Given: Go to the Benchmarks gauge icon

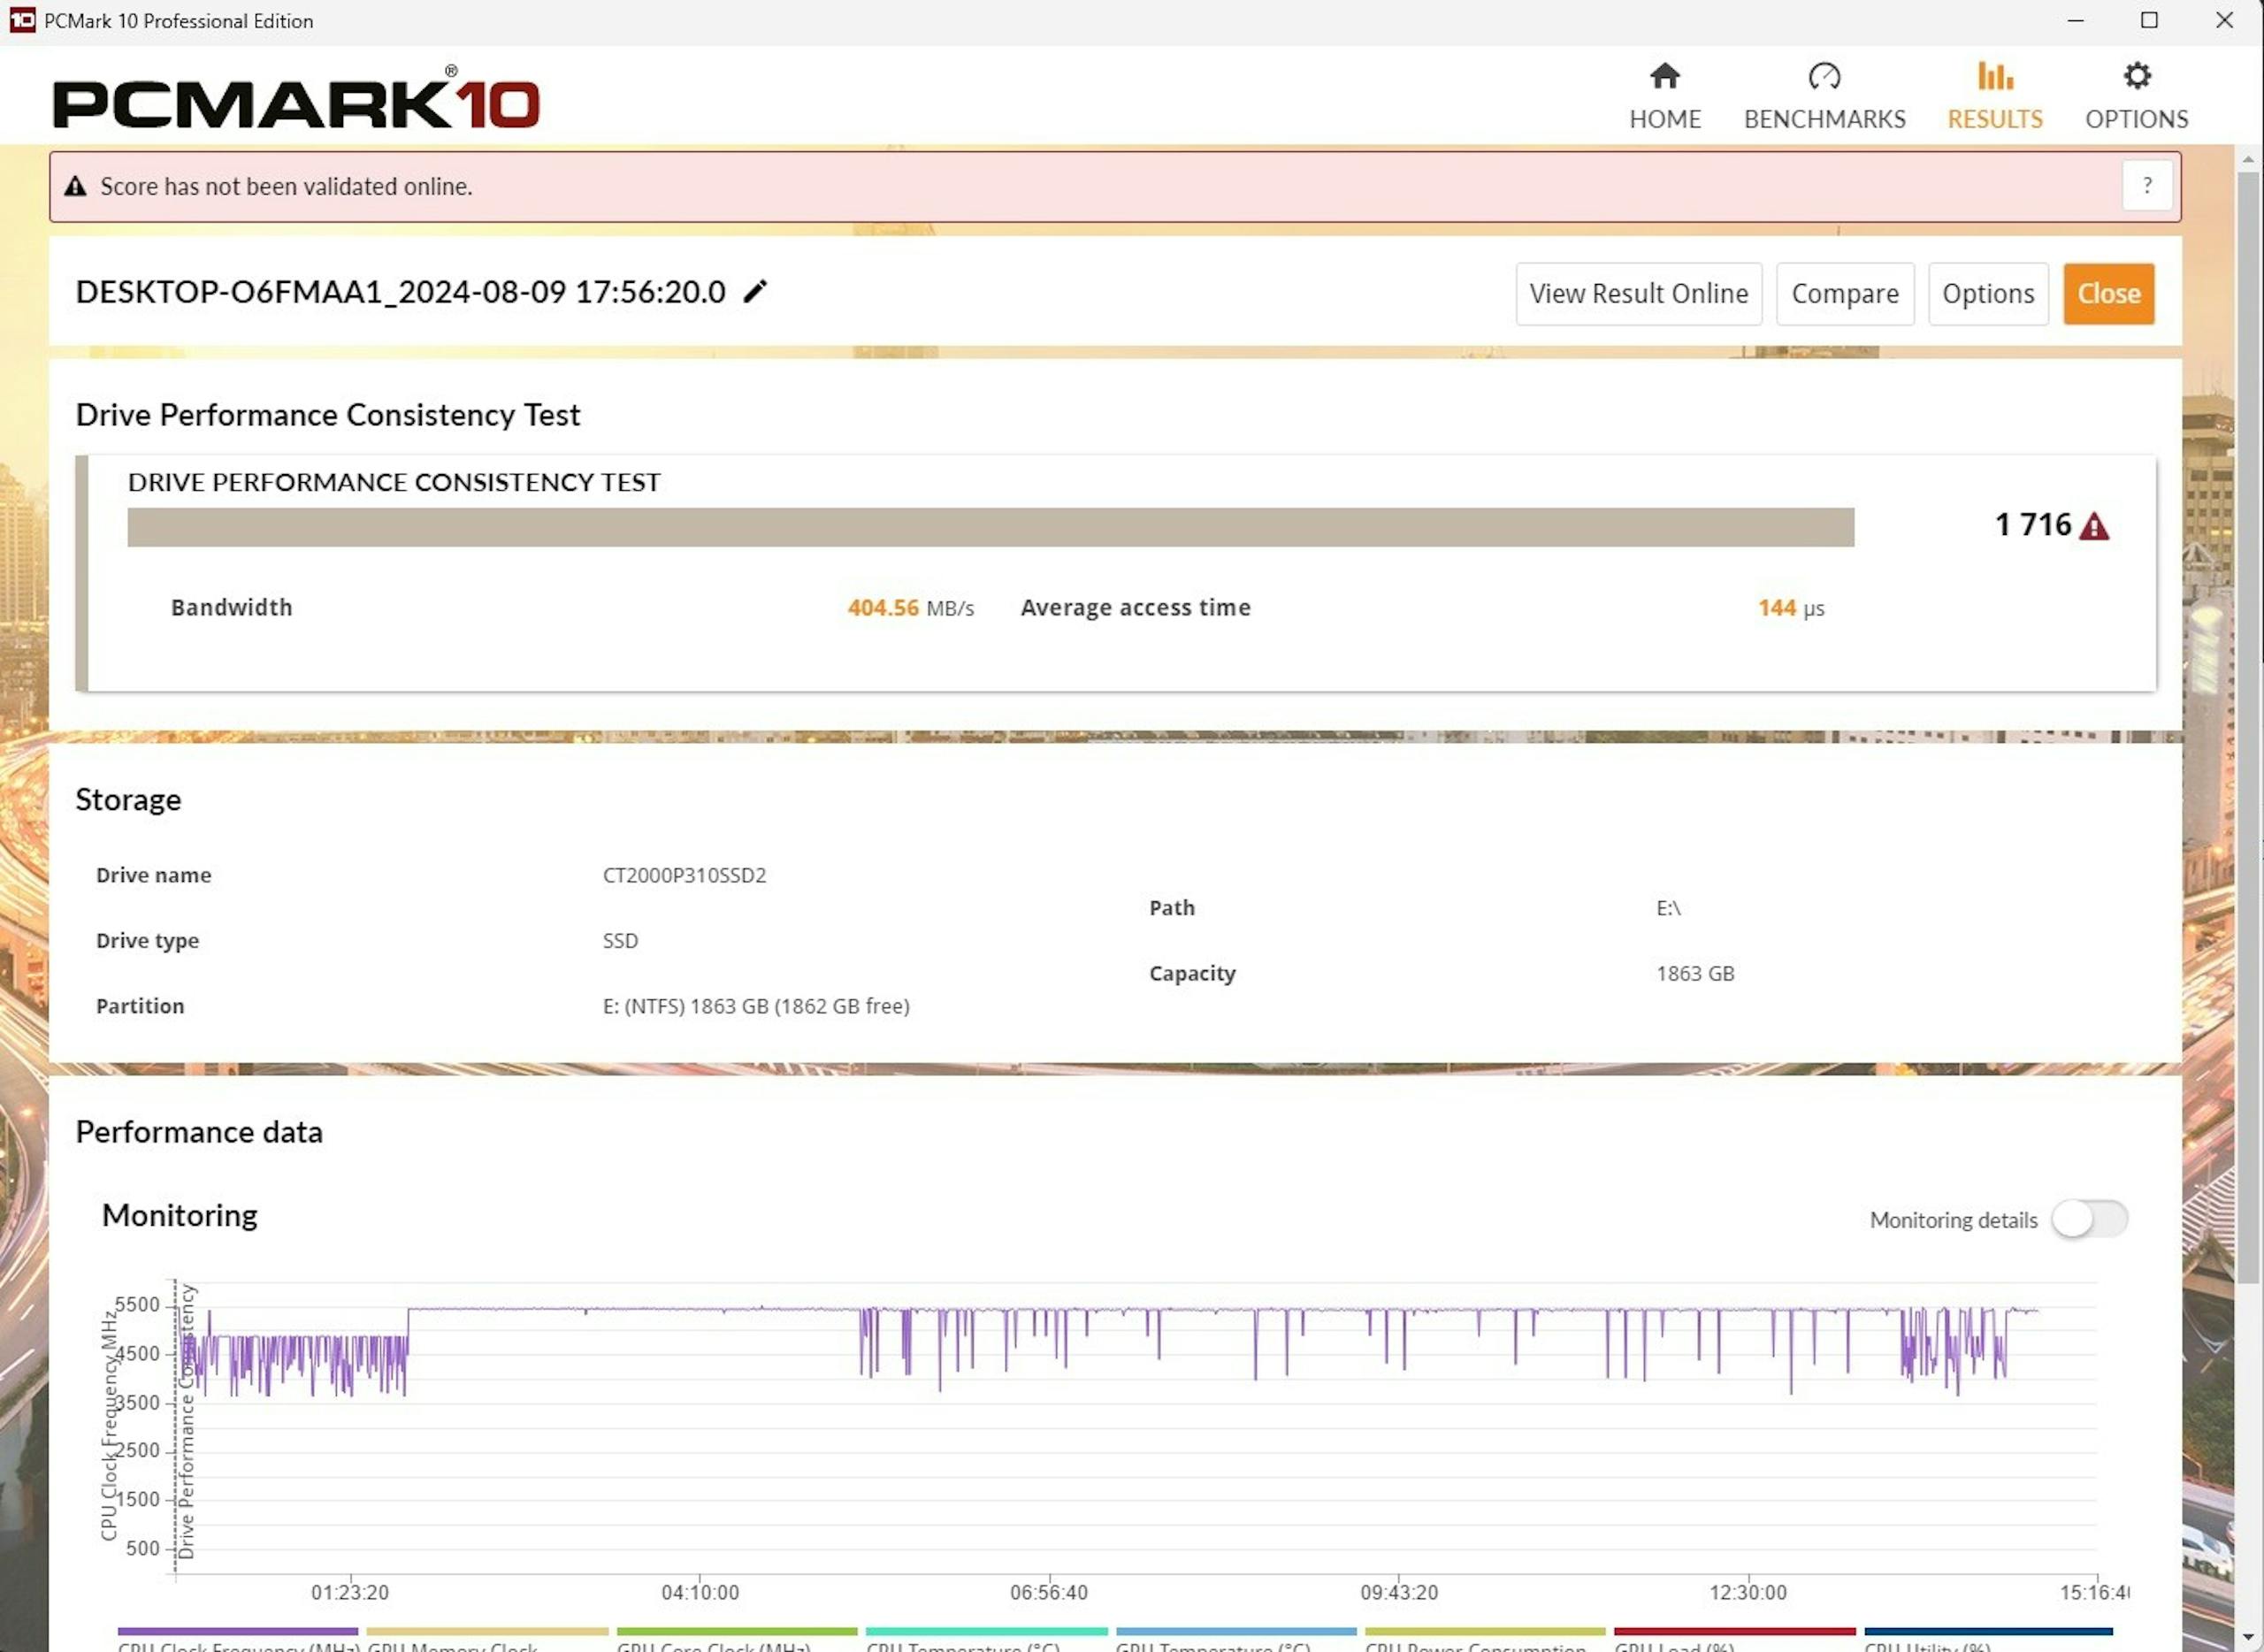Looking at the screenshot, I should tap(1824, 76).
